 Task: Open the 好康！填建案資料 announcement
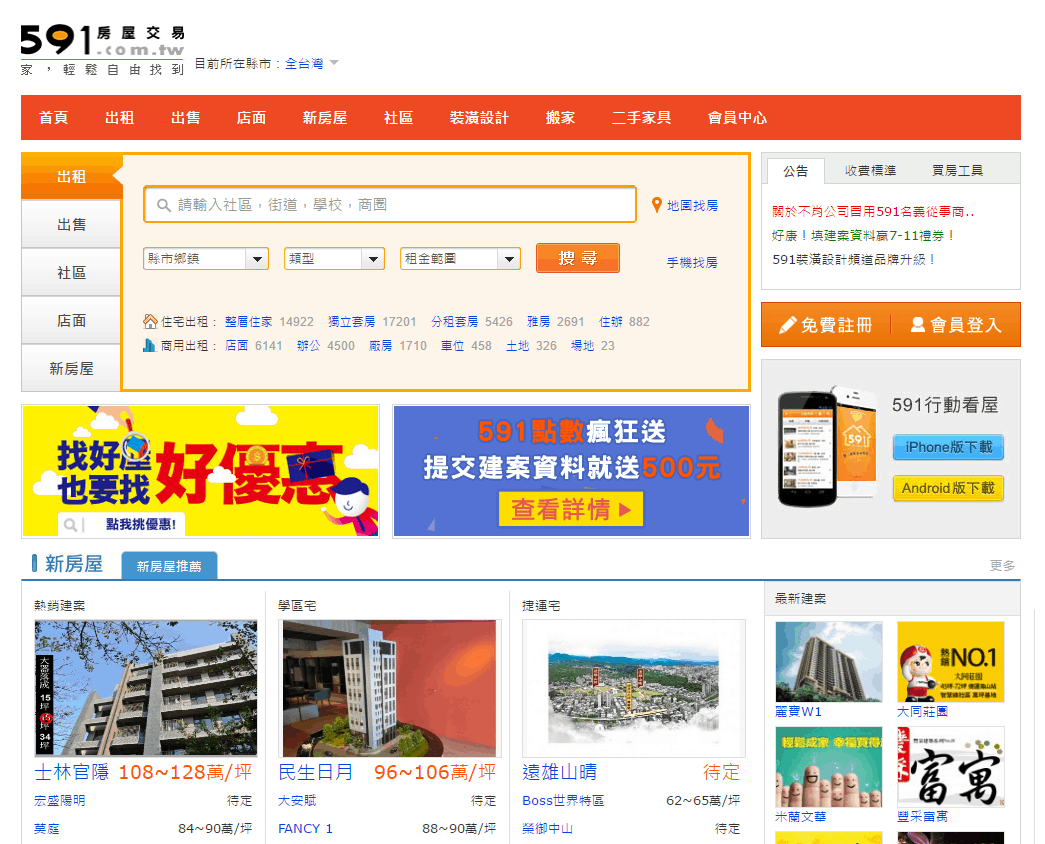[864, 235]
